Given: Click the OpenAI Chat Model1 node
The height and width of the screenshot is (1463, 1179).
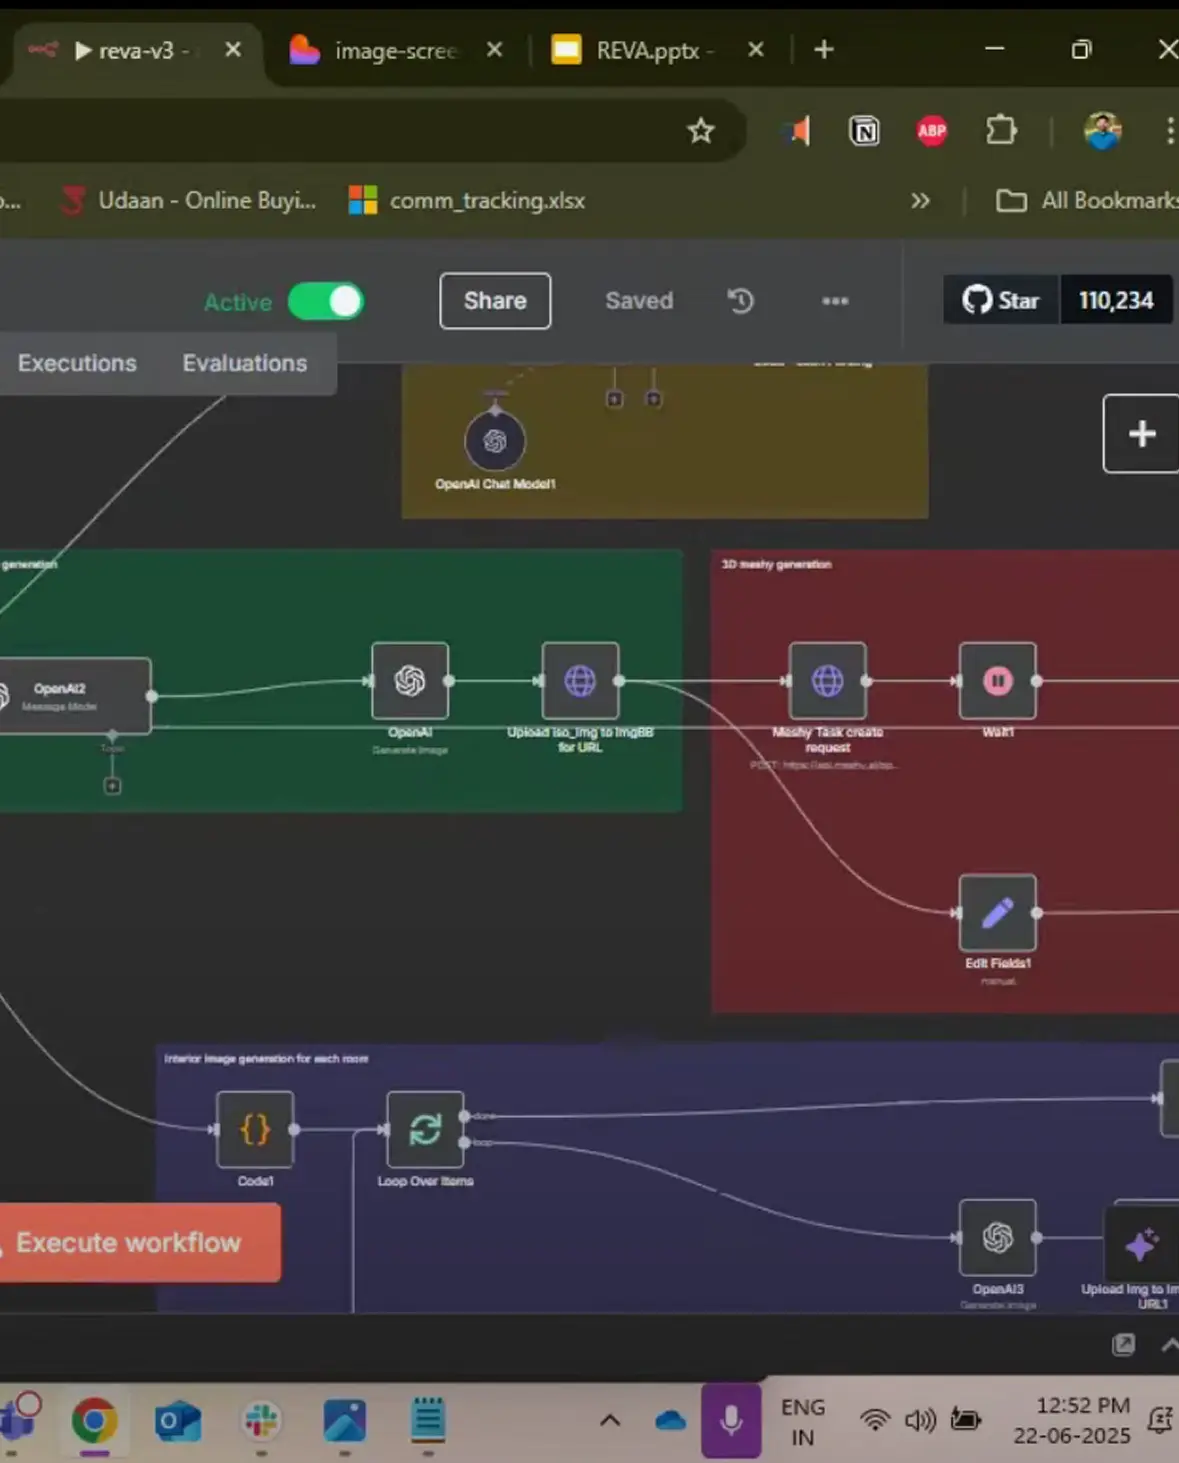Looking at the screenshot, I should (x=495, y=442).
